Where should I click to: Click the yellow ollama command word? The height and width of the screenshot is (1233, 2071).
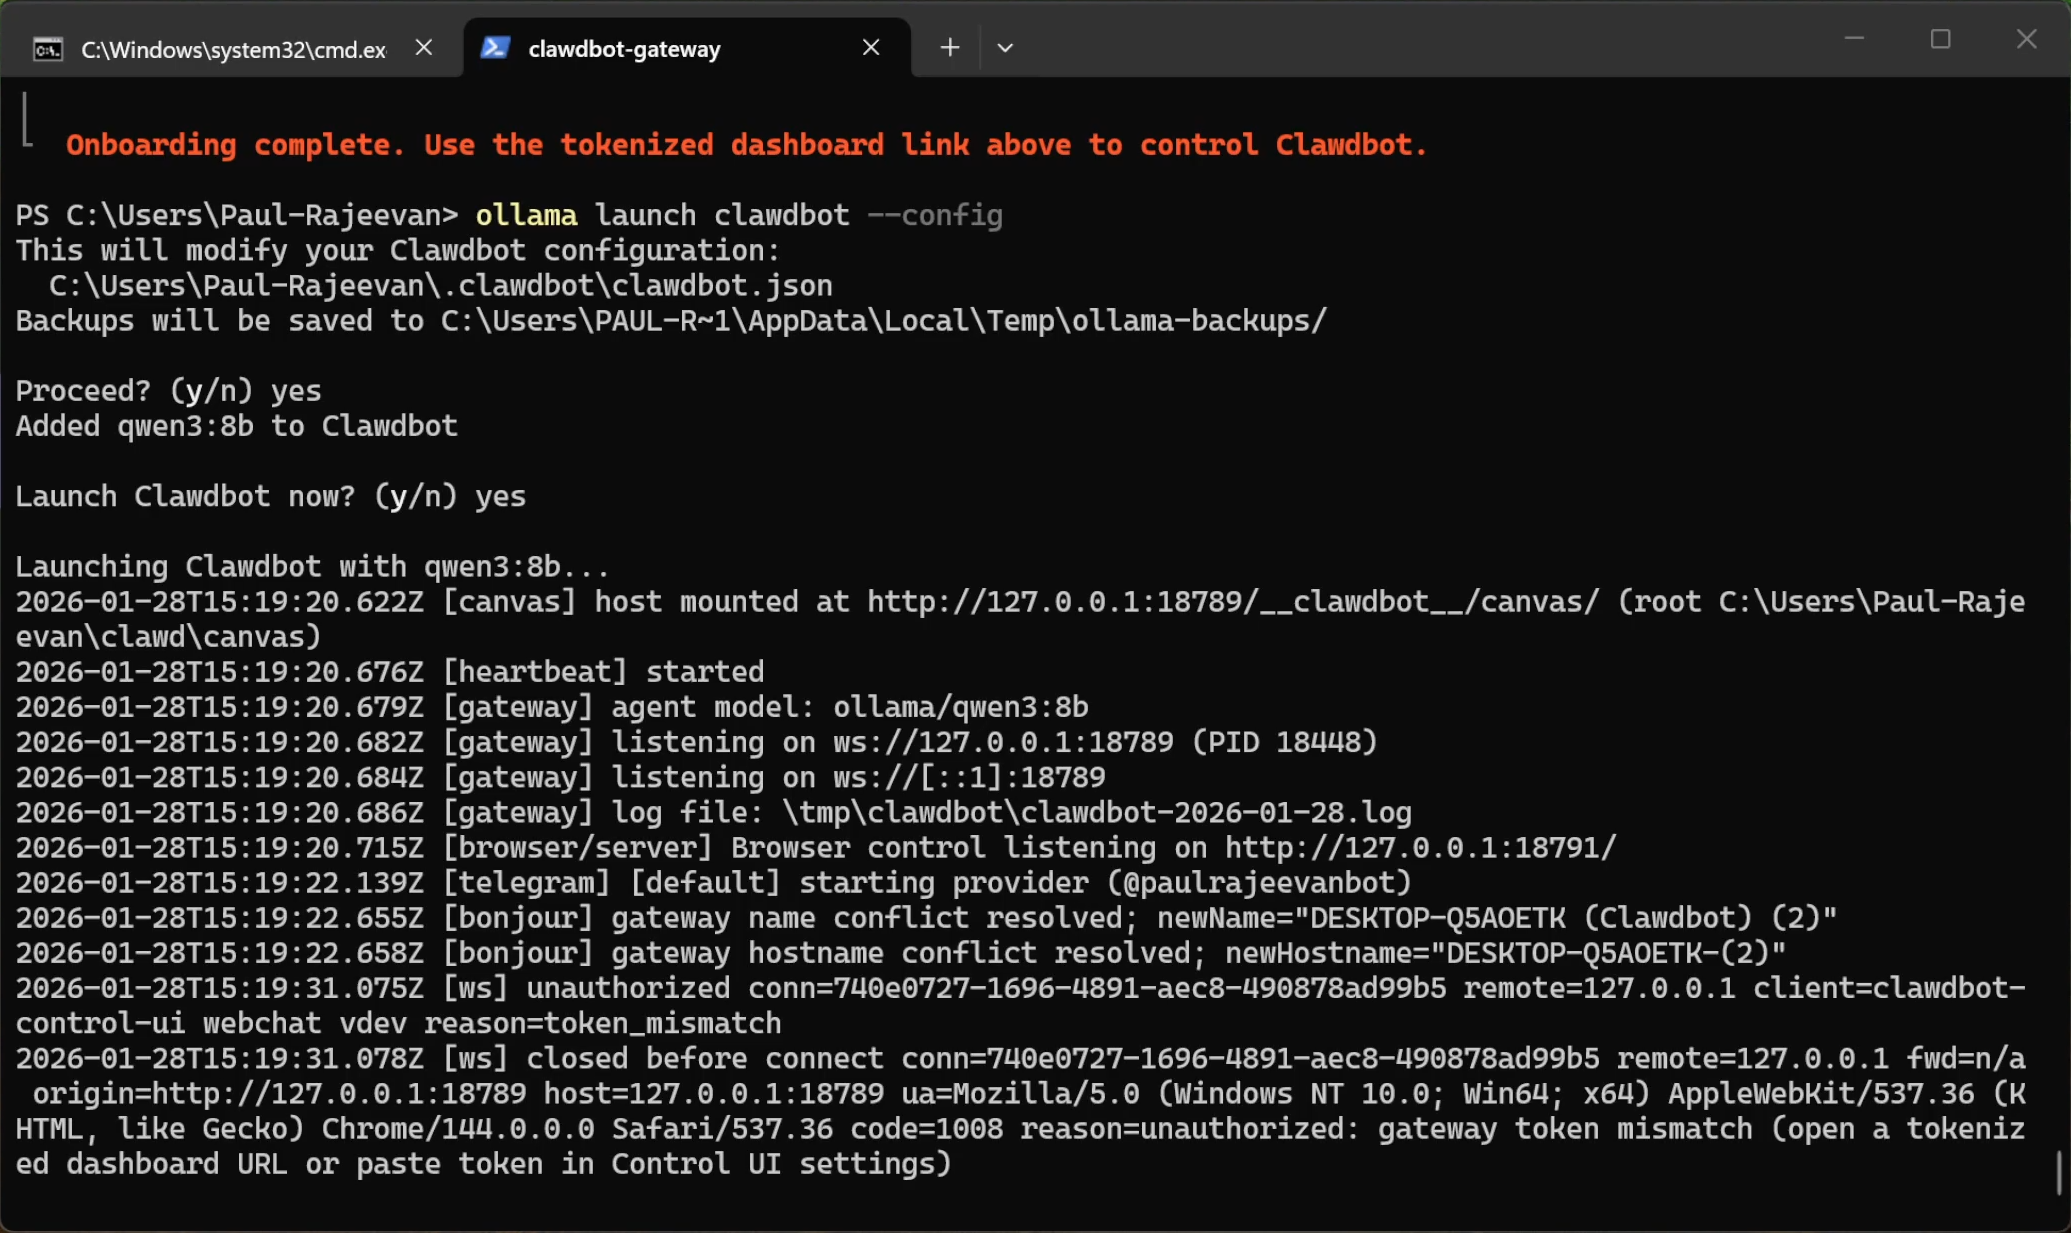pyautogui.click(x=526, y=216)
